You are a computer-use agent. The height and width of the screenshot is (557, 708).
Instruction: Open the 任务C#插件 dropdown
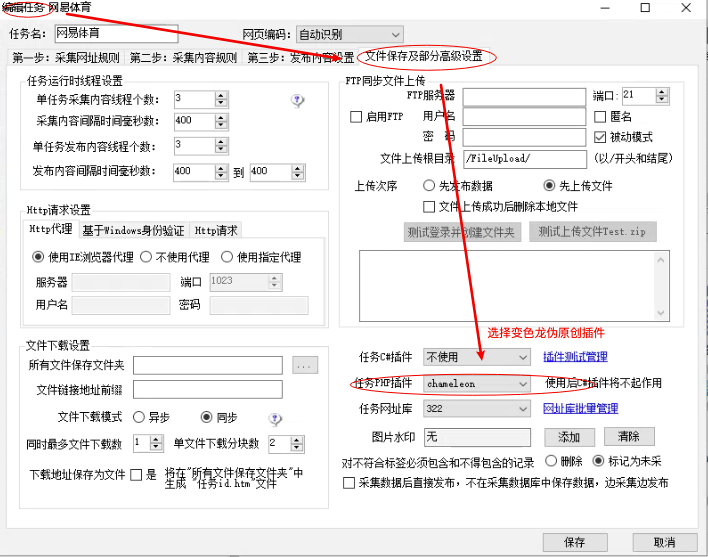pyautogui.click(x=476, y=357)
